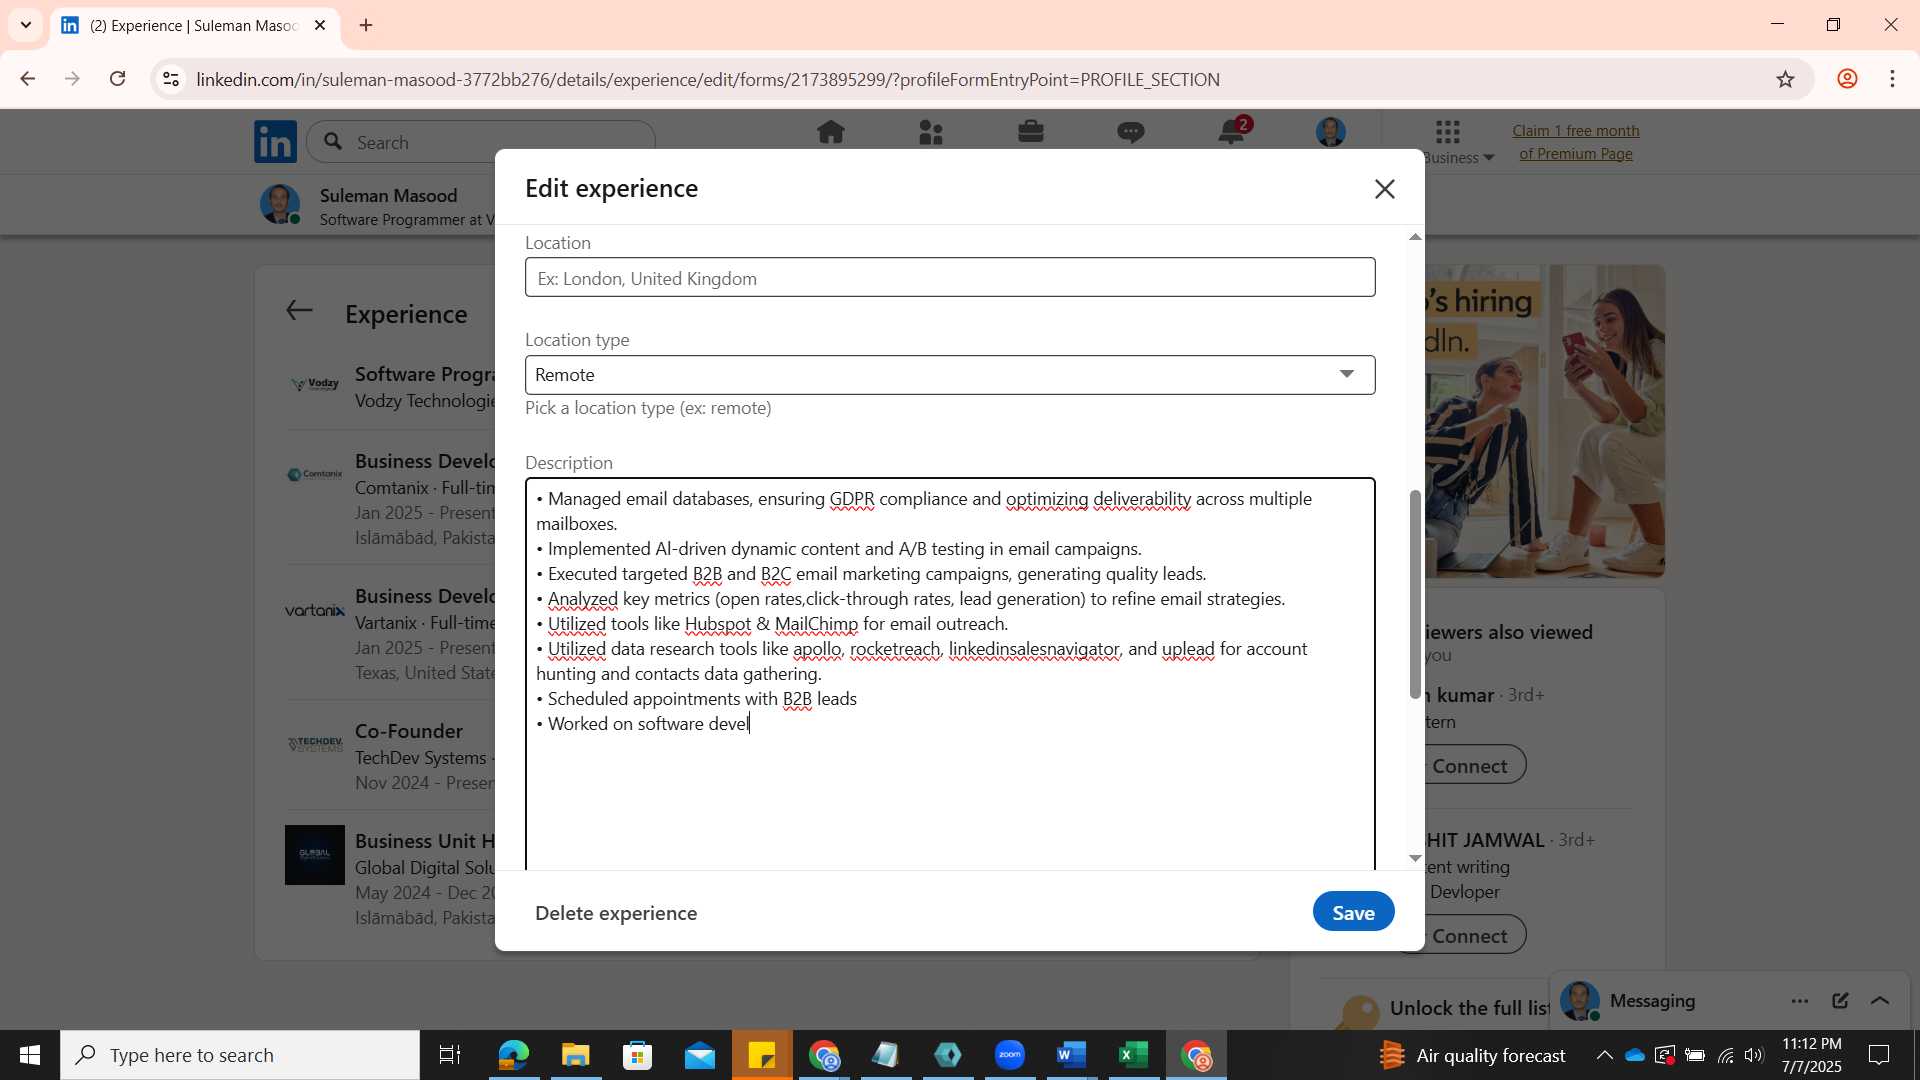Open File Explorer from taskbar
The width and height of the screenshot is (1920, 1080).
point(575,1055)
